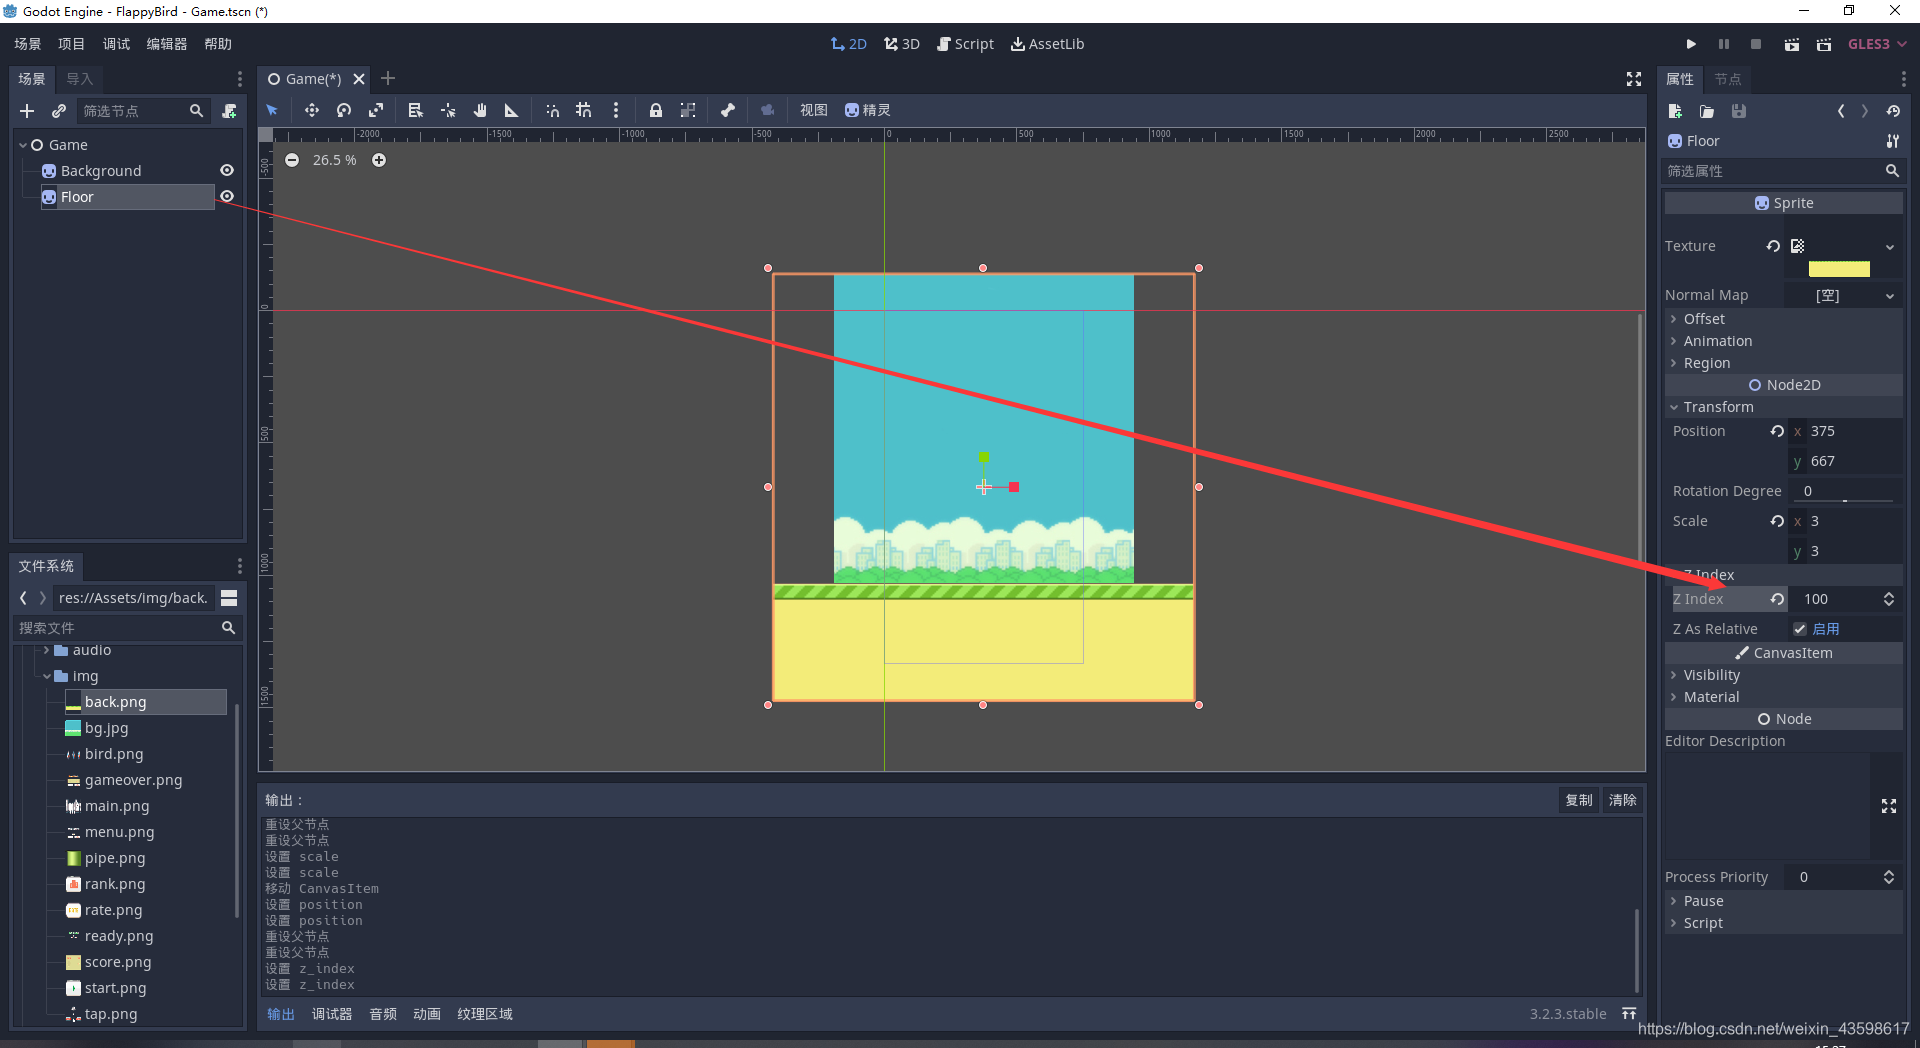Viewport: 1920px width, 1048px height.
Task: Switch to 3D workspace
Action: click(902, 44)
